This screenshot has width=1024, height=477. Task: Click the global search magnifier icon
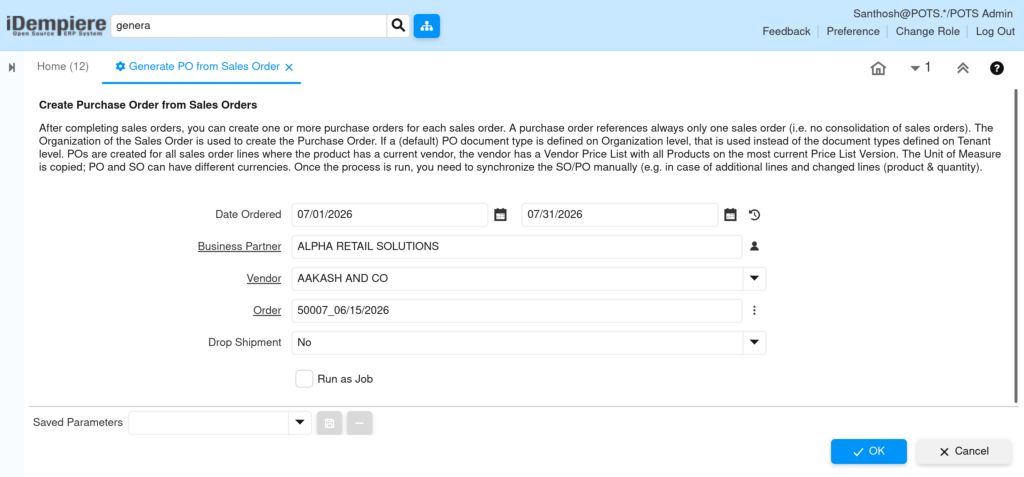click(x=398, y=26)
